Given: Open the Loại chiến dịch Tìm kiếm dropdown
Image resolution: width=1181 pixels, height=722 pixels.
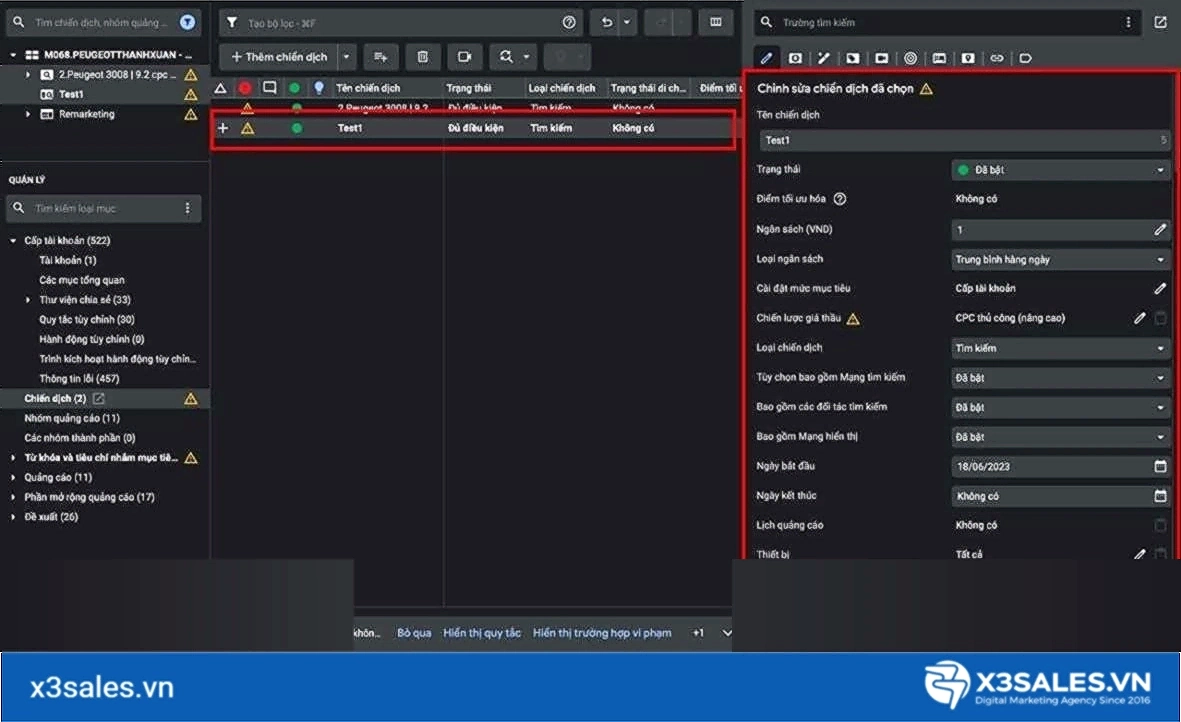Looking at the screenshot, I should point(1060,348).
